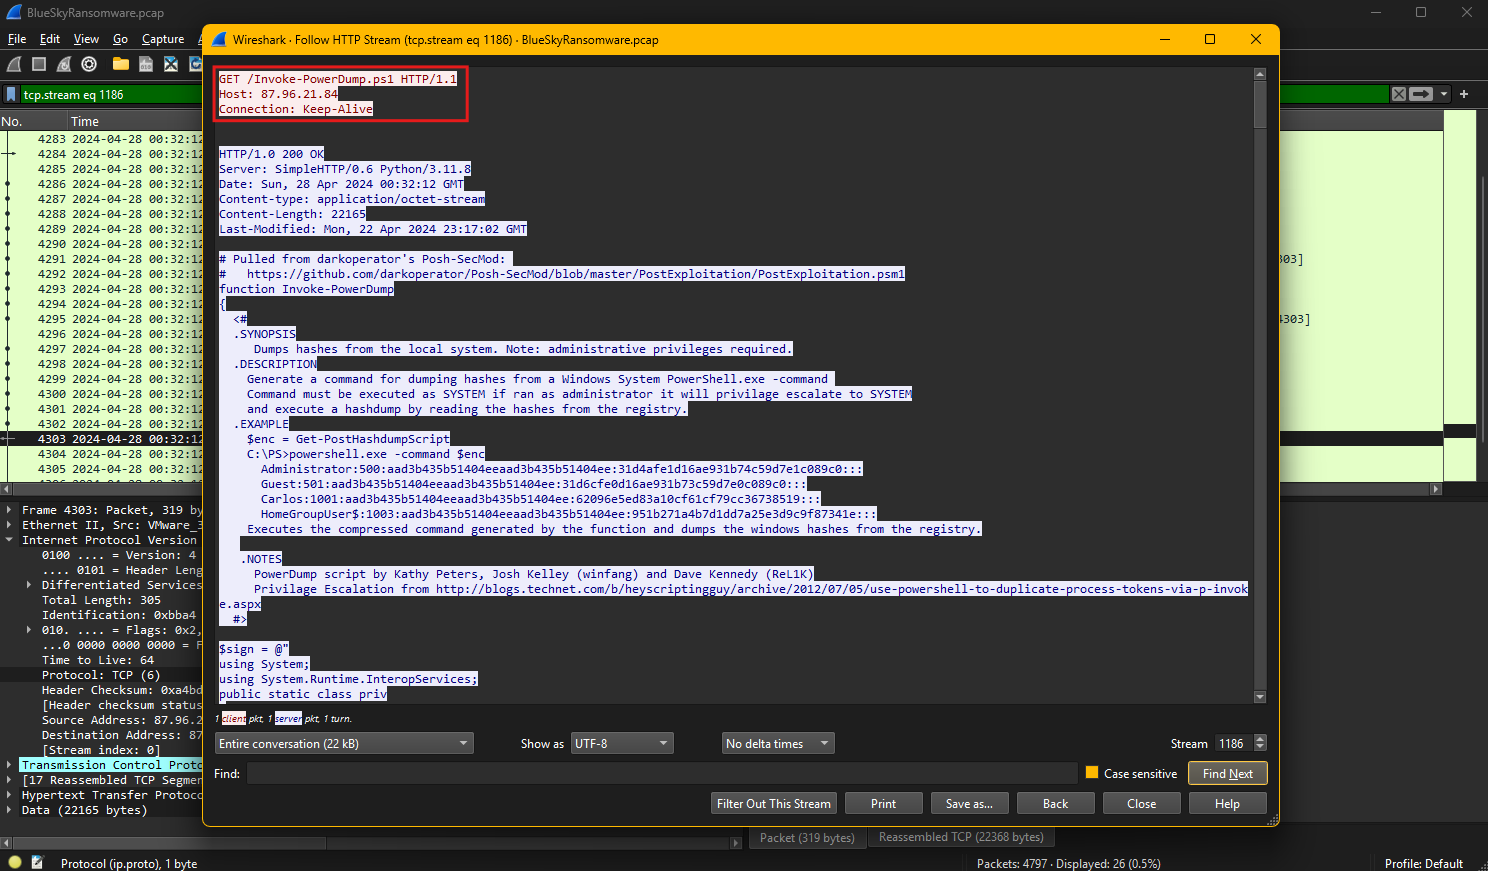Open the View menu

(86, 39)
